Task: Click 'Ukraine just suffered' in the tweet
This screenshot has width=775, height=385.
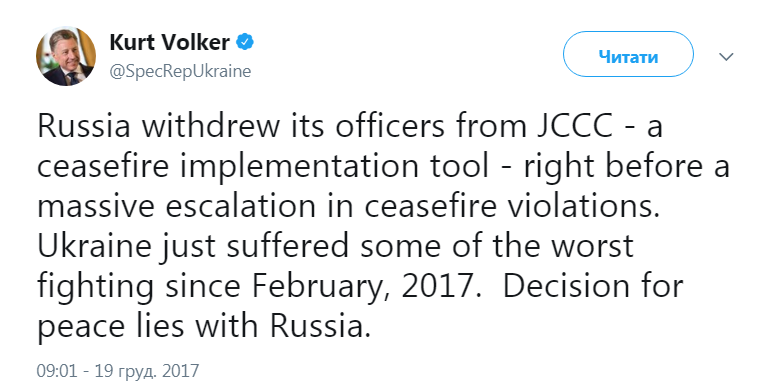Action: [x=195, y=248]
